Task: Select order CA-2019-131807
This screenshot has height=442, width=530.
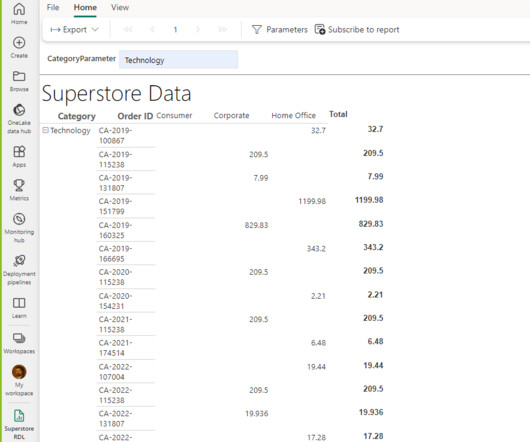Action: [x=115, y=183]
